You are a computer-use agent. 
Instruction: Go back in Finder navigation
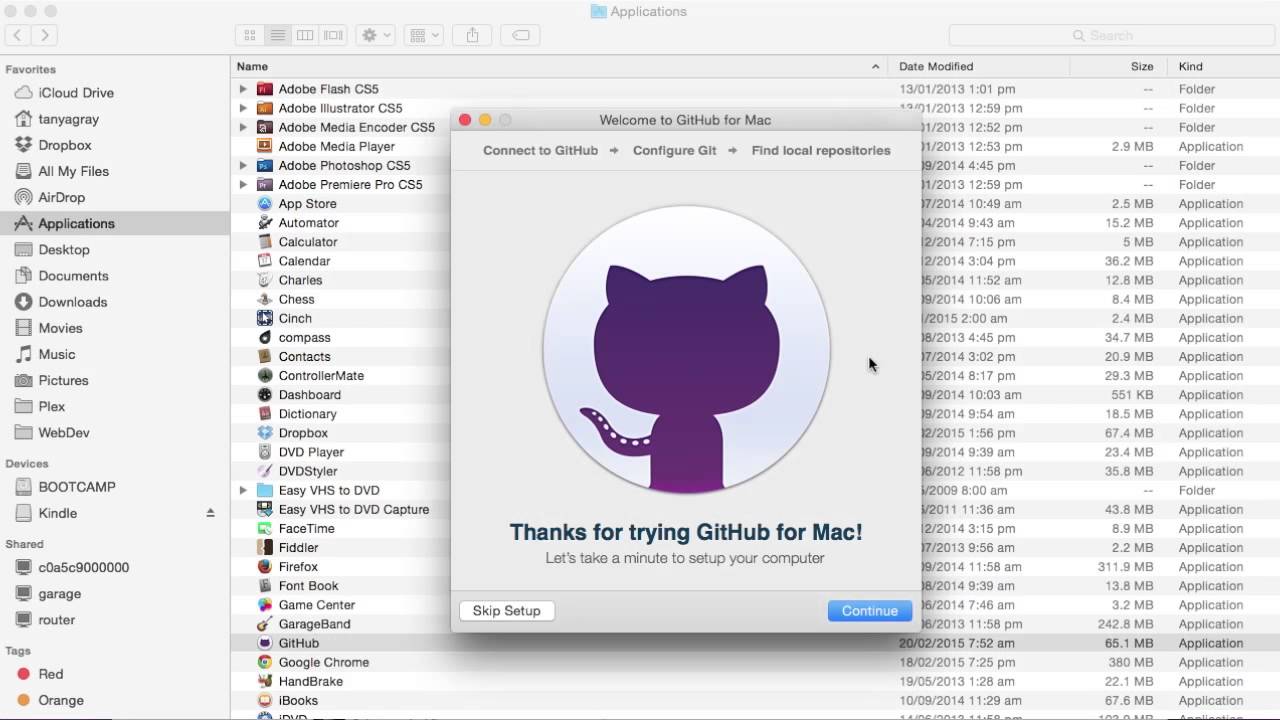click(x=17, y=35)
